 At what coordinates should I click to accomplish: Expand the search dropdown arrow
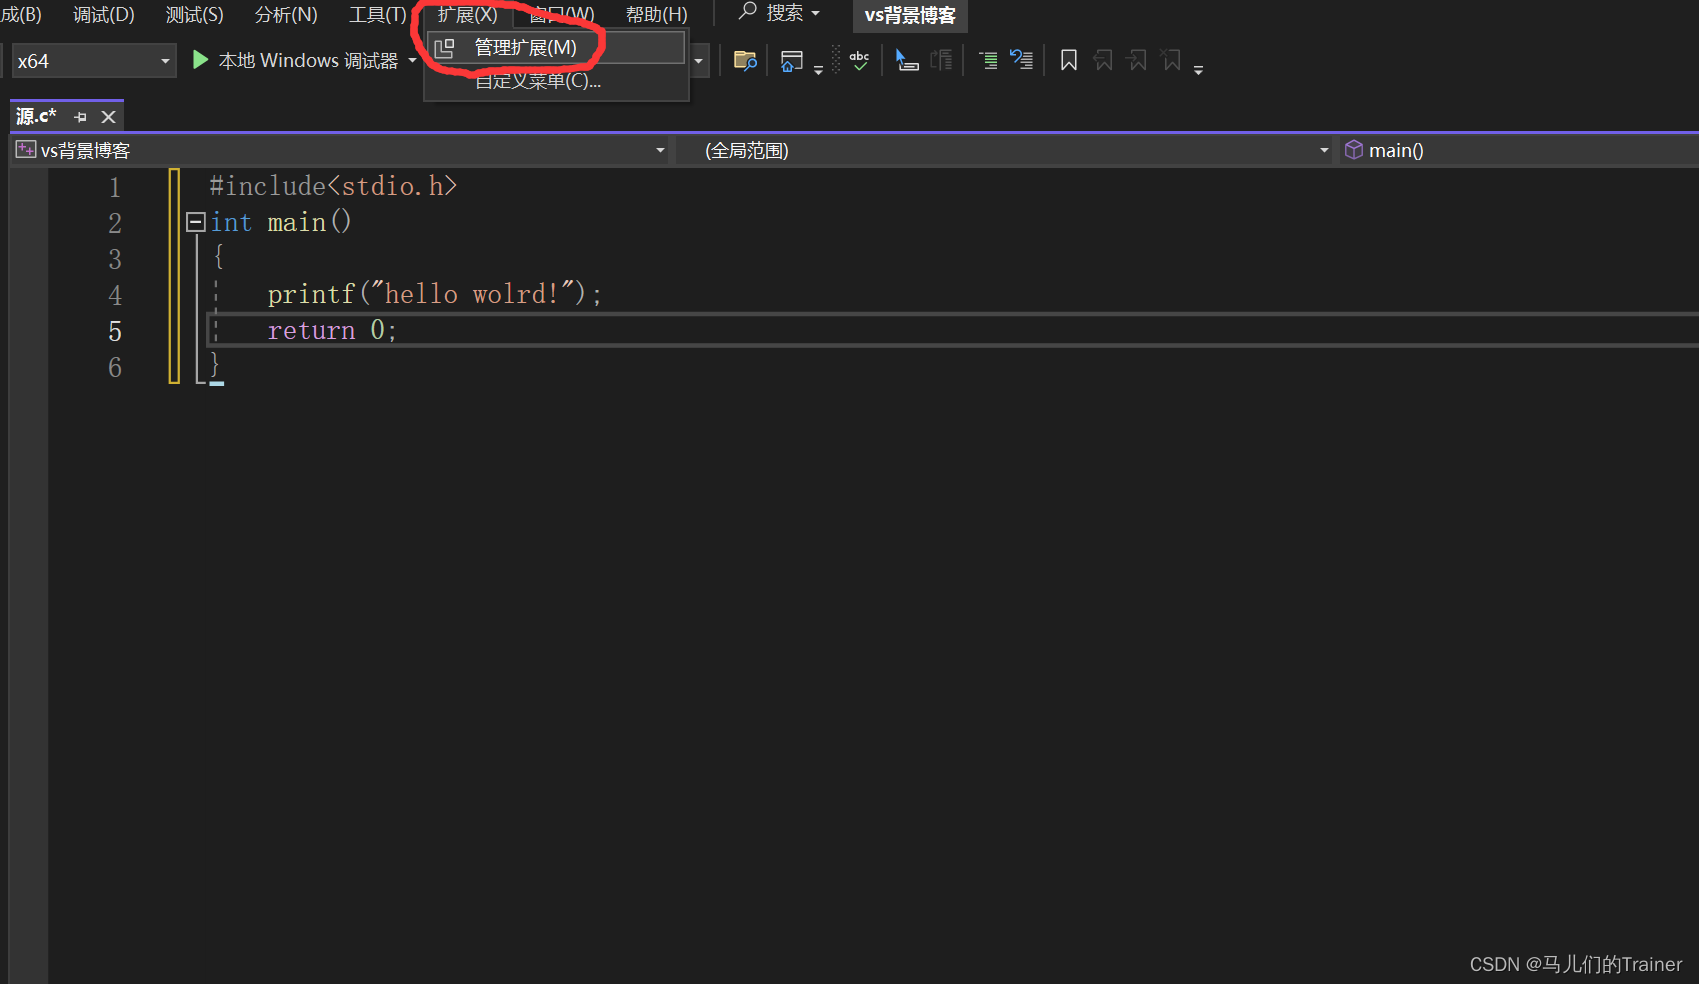[x=816, y=14]
